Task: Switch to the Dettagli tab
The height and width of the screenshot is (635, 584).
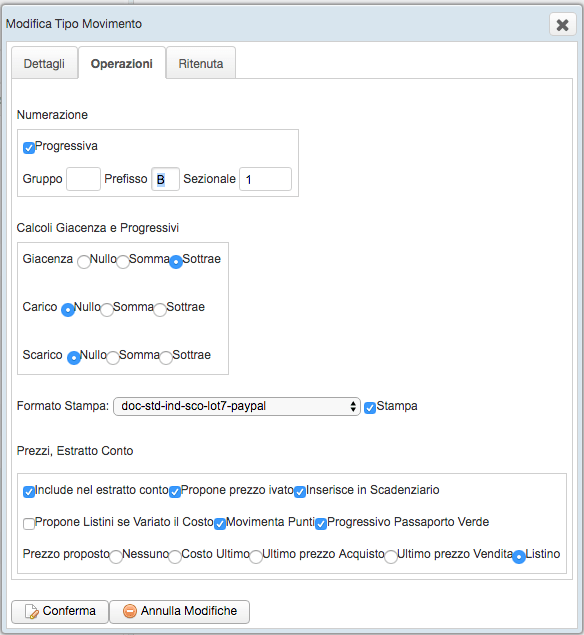Action: tap(45, 63)
